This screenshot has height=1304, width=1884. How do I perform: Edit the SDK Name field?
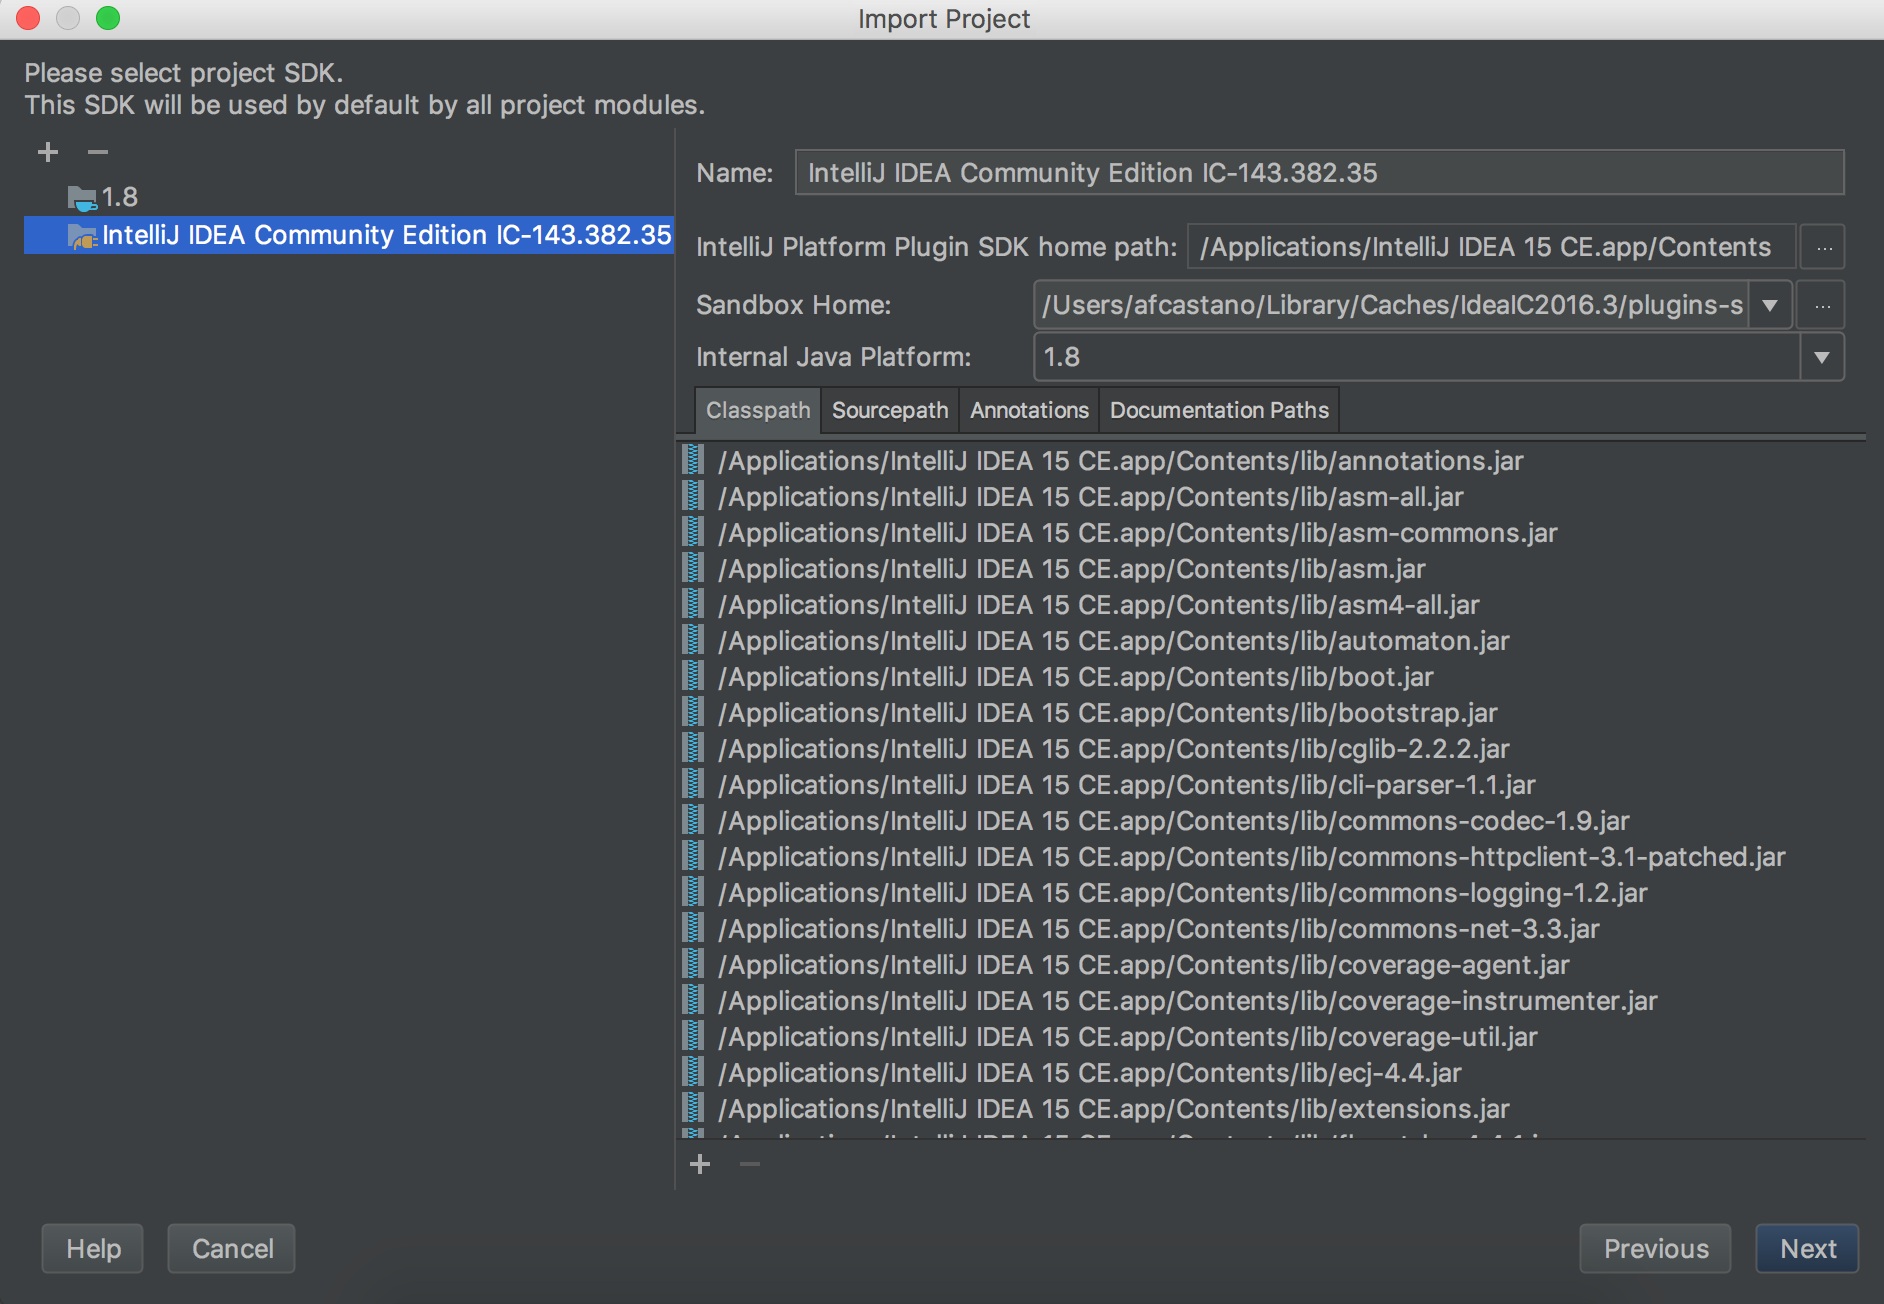coord(1319,173)
